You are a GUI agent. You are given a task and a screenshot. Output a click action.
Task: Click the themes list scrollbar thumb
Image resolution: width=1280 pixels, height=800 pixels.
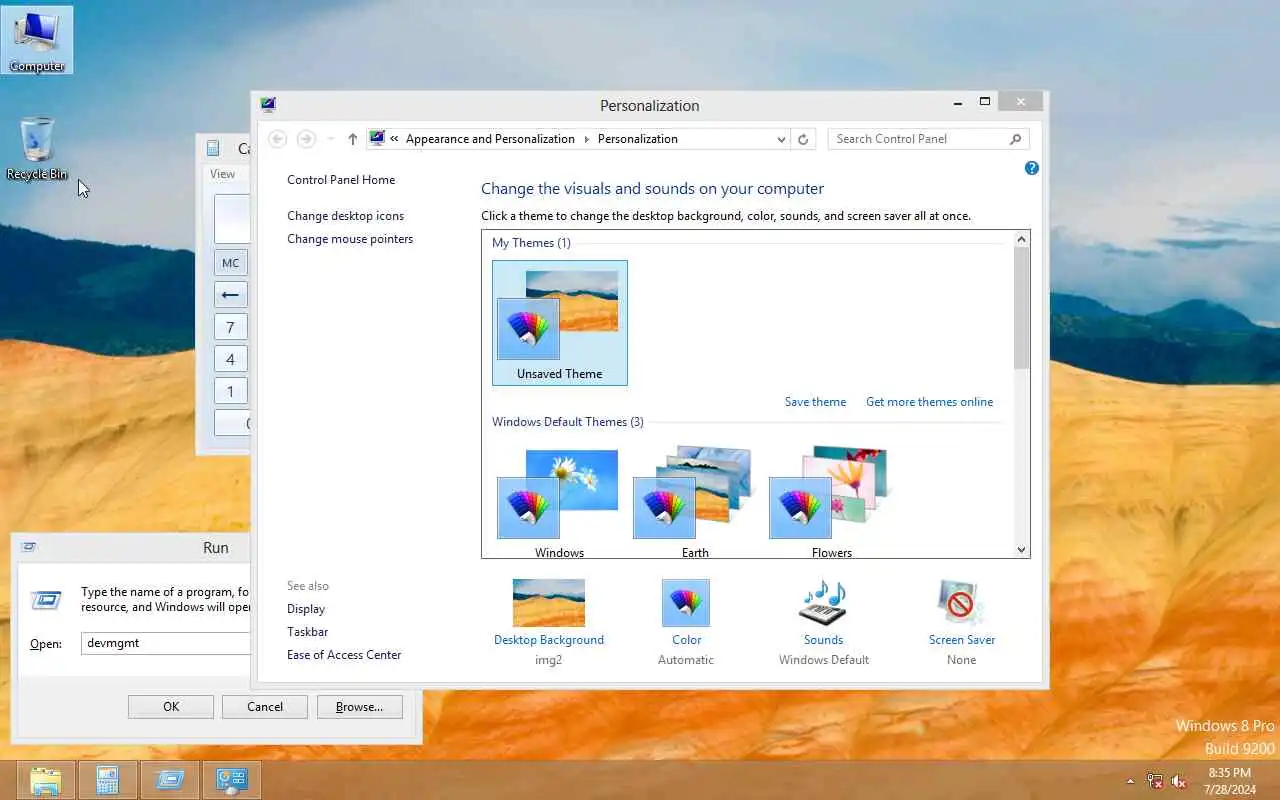[1021, 308]
